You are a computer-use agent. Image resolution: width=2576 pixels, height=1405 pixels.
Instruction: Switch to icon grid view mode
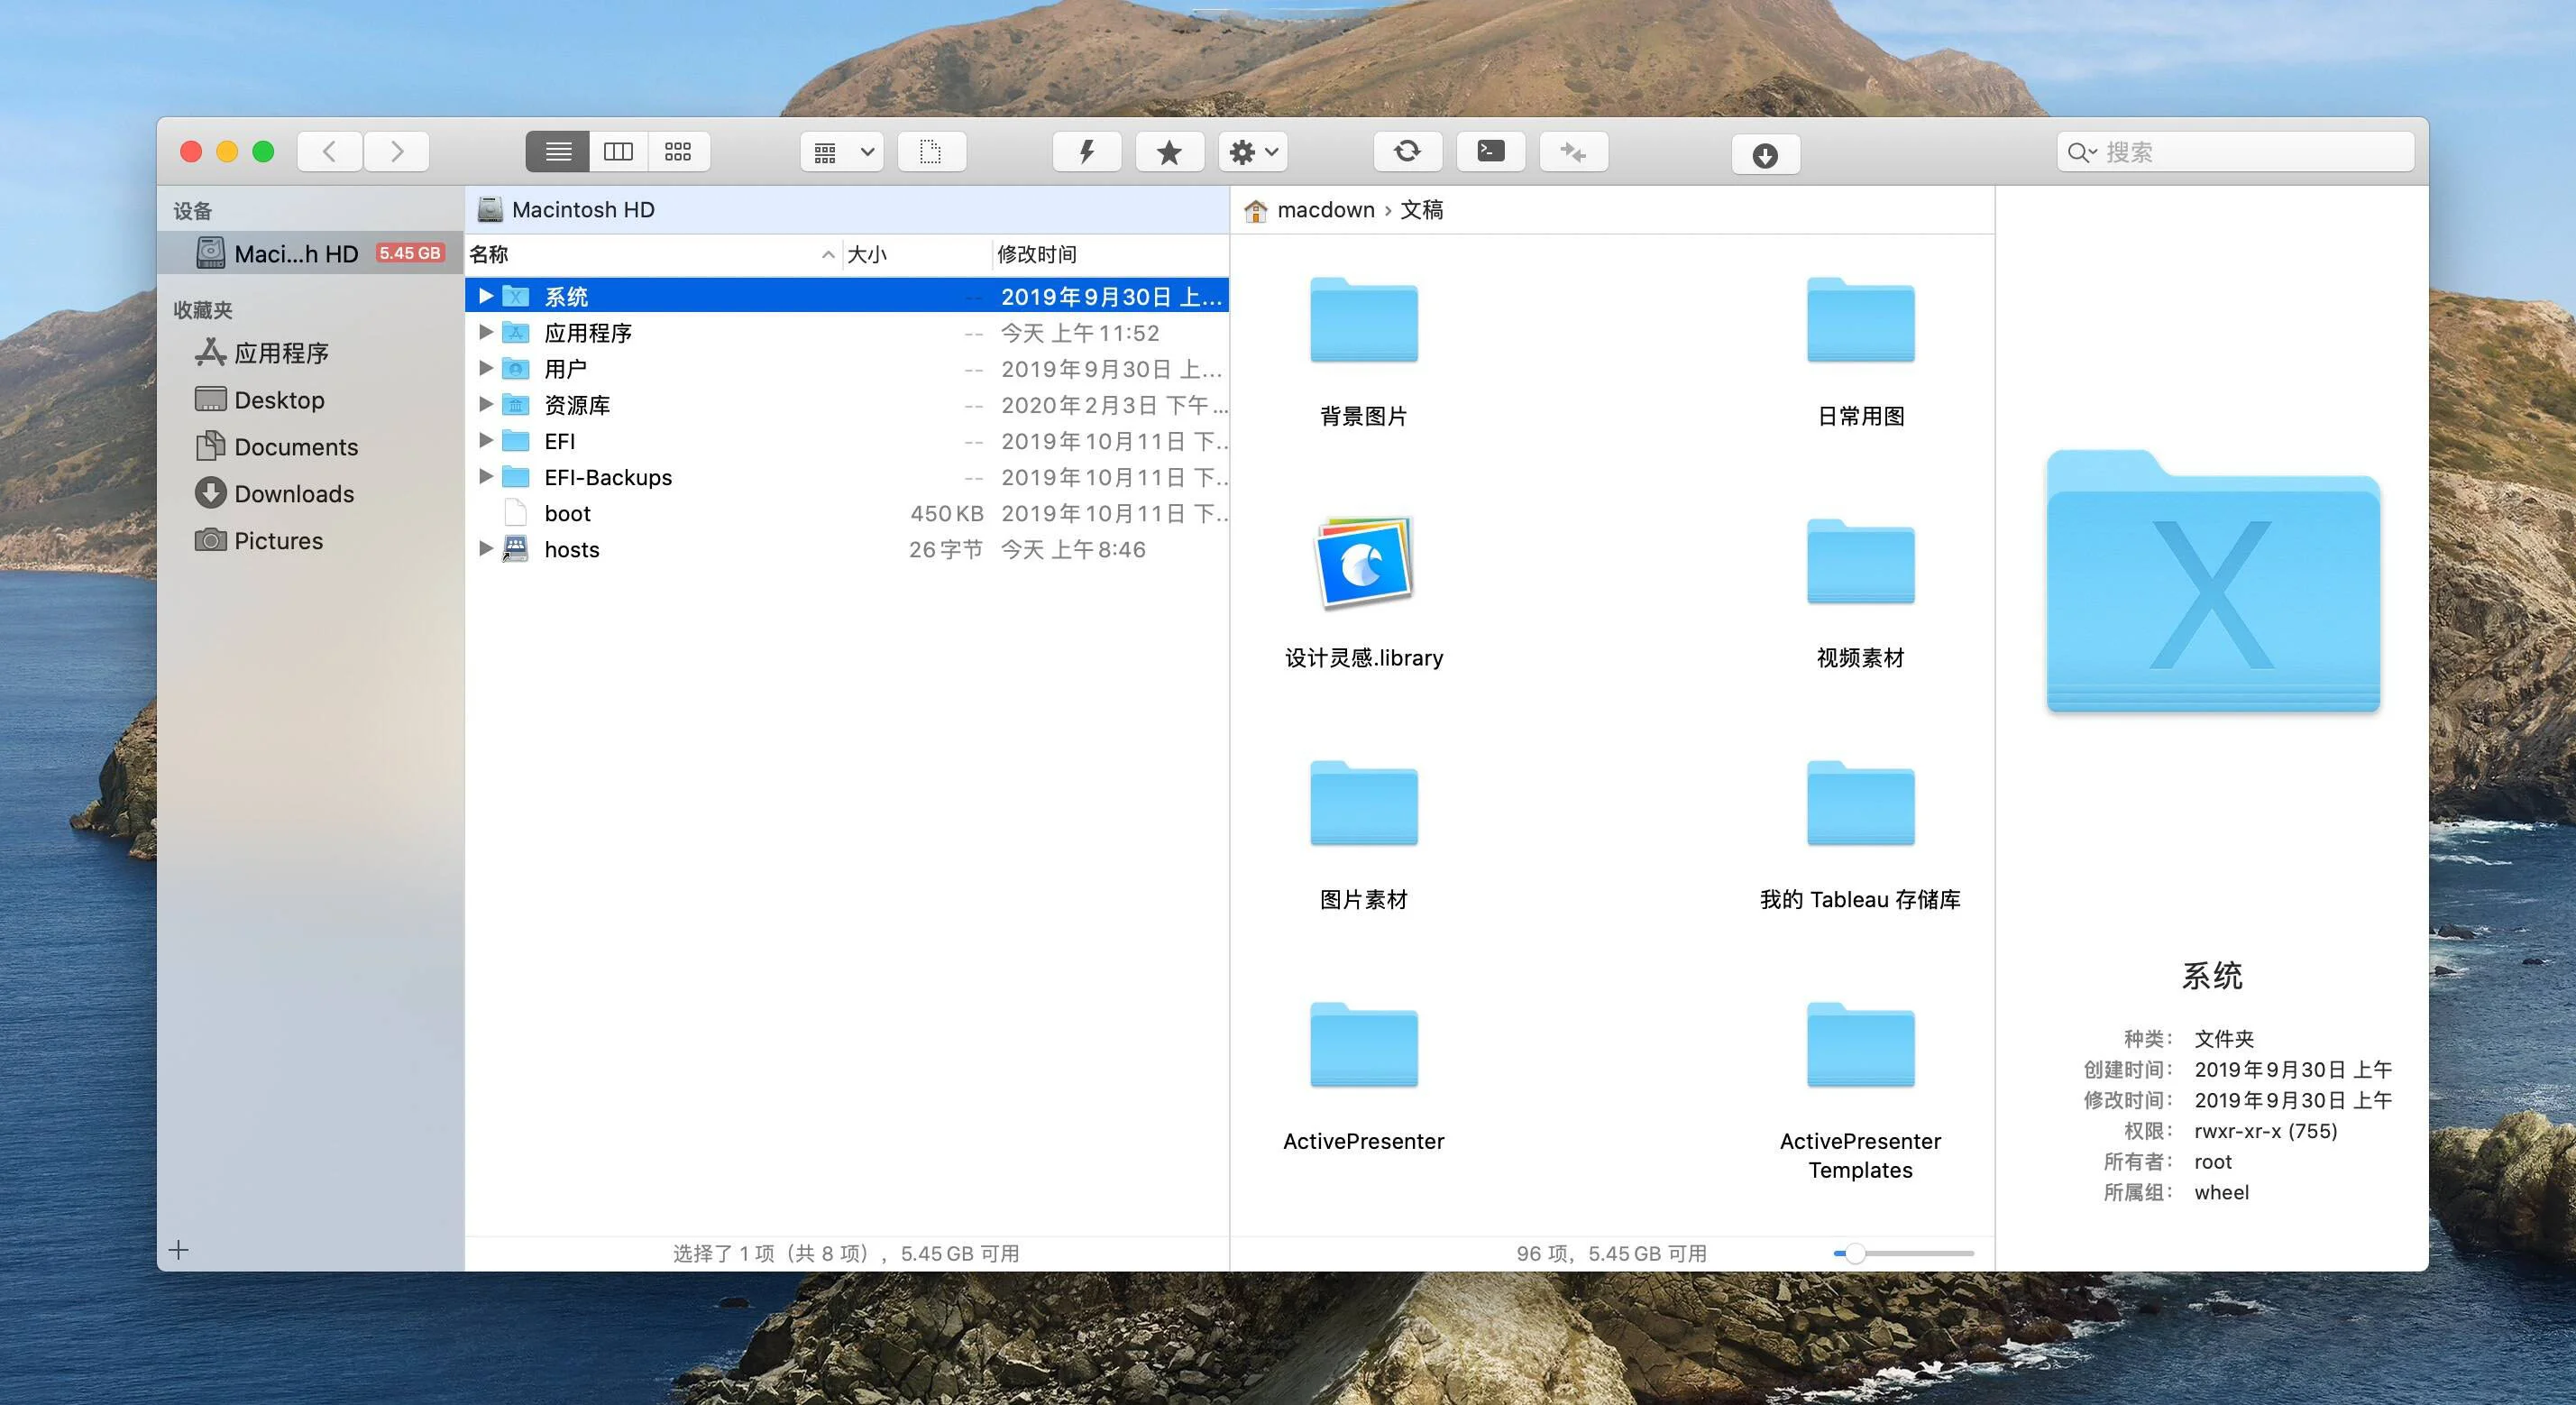coord(679,151)
